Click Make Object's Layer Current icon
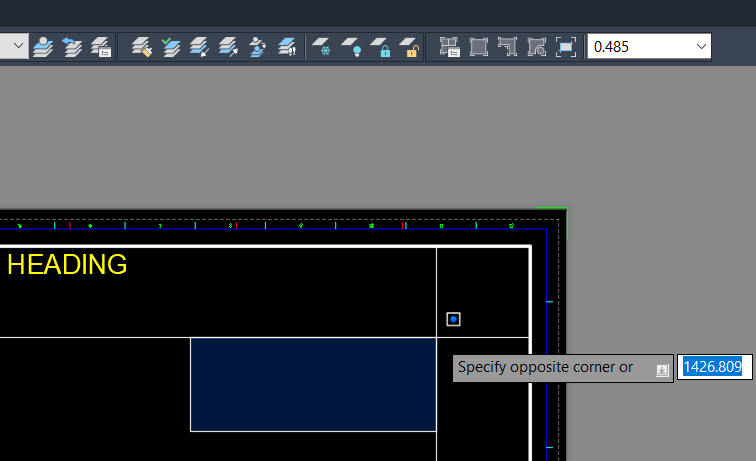Screen dimensions: 756x461 point(43,47)
